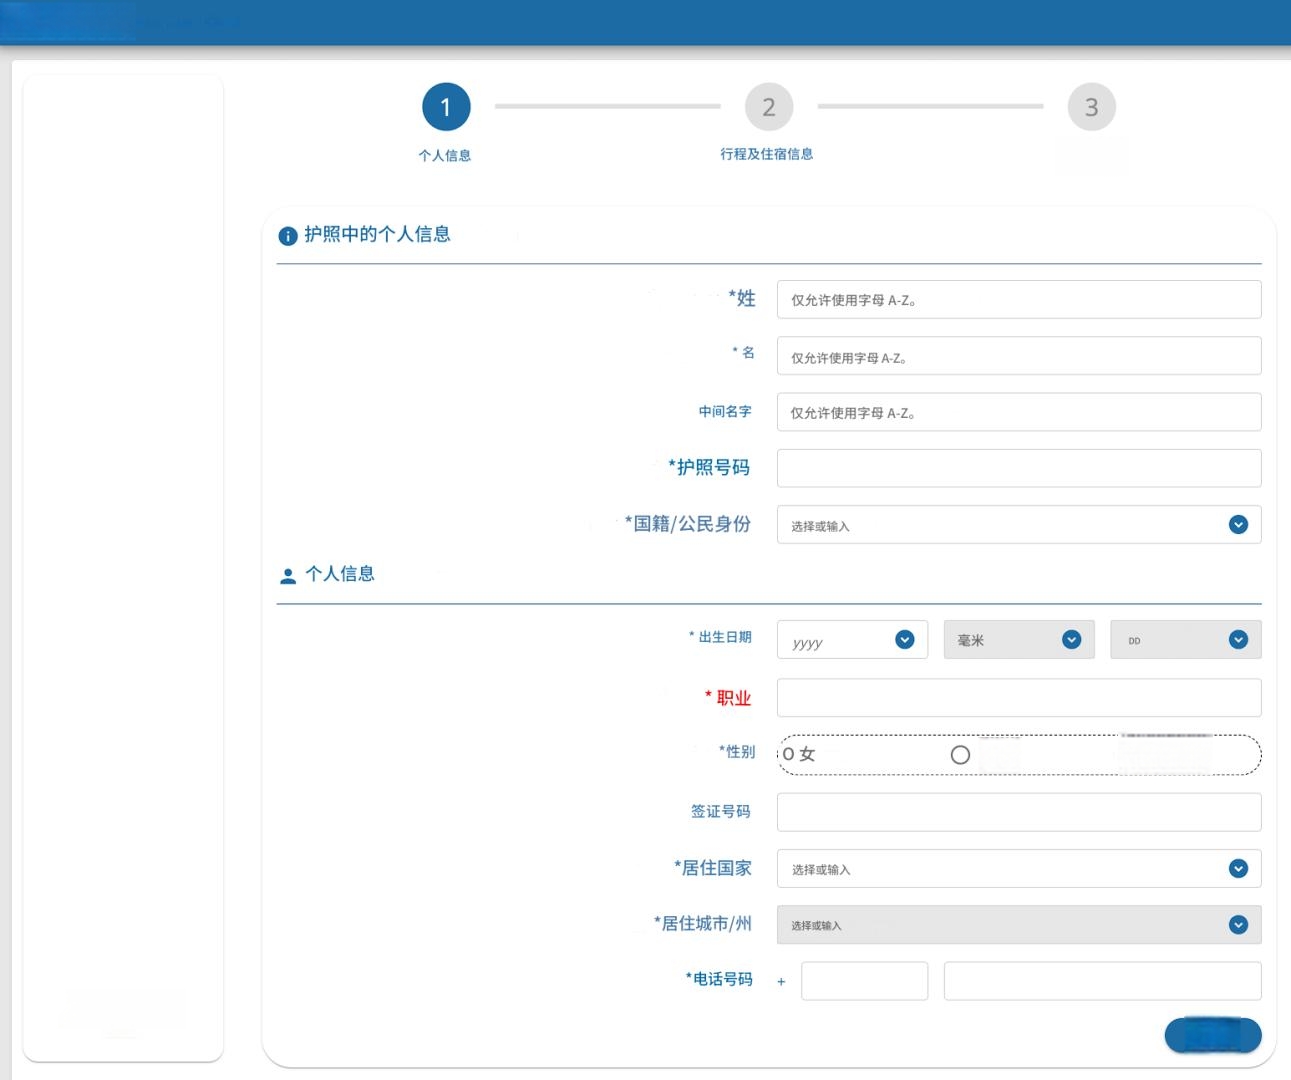This screenshot has width=1291, height=1080.
Task: Click the *电话号码 field label
Action: click(719, 979)
